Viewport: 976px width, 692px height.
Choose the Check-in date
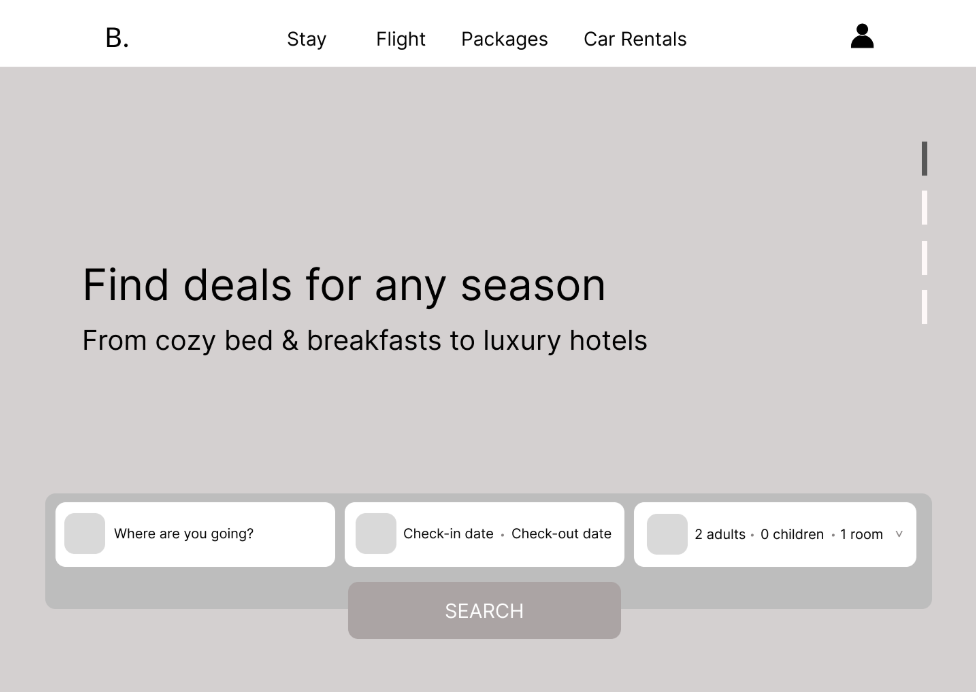448,534
